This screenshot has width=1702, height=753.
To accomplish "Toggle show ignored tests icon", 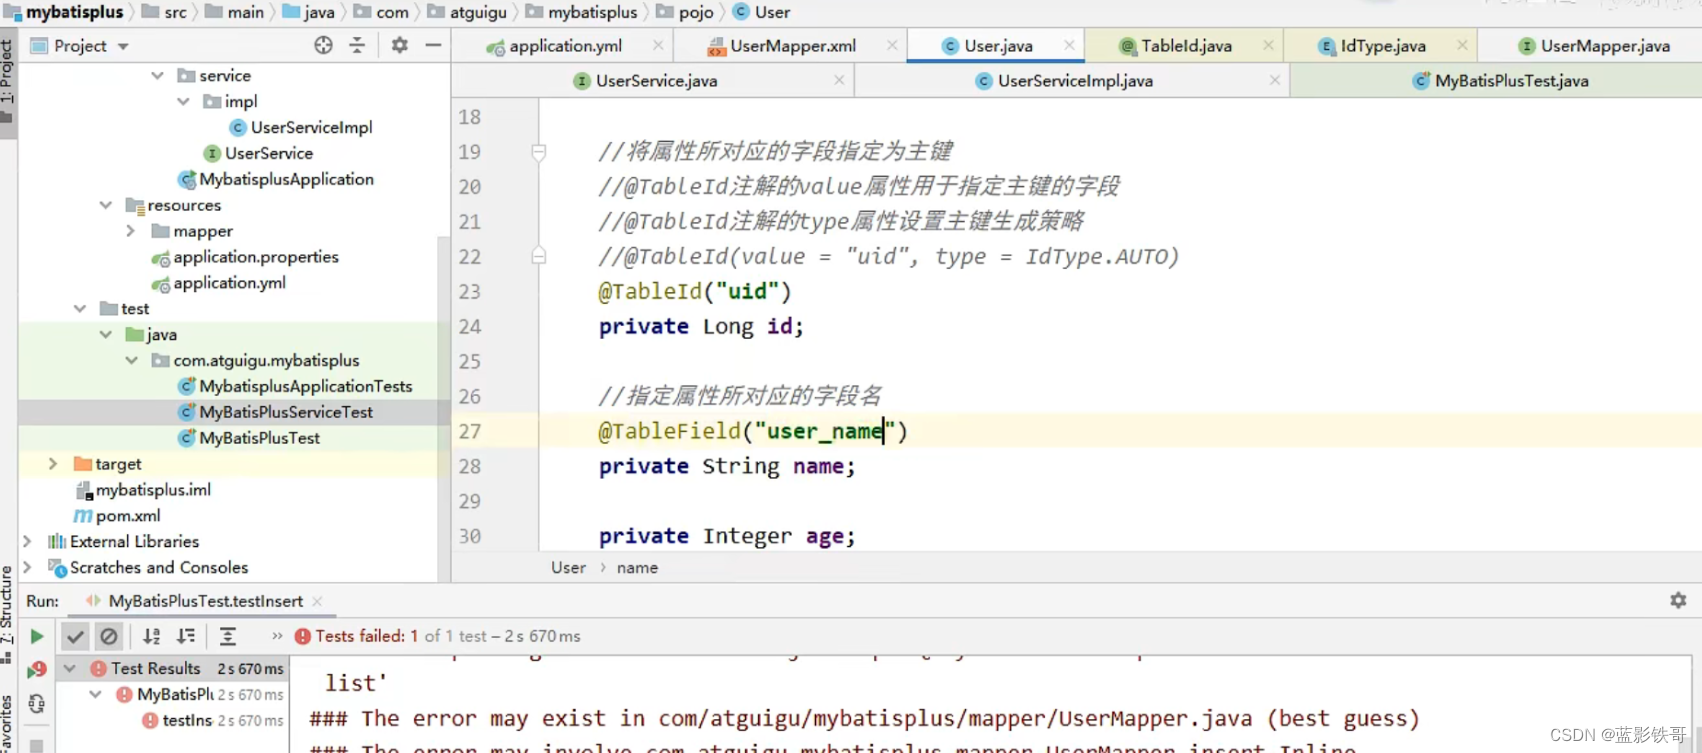I will click(x=109, y=636).
